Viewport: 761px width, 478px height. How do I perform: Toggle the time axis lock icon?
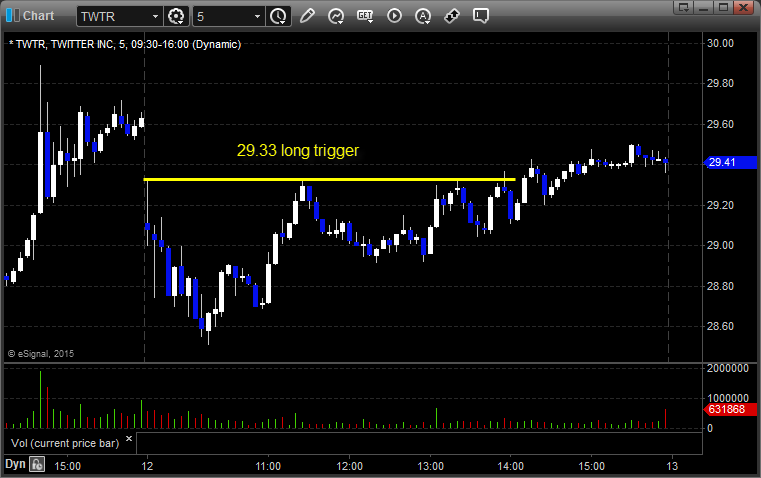pyautogui.click(x=37, y=464)
